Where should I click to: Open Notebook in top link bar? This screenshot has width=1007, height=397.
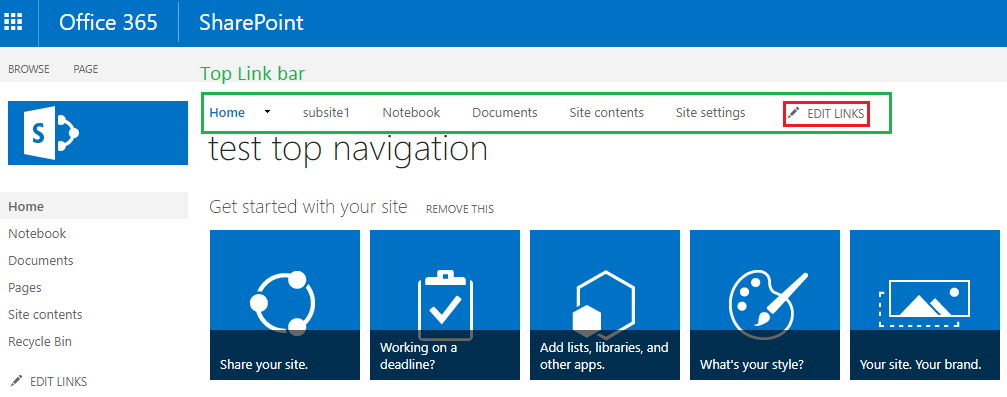pos(411,112)
